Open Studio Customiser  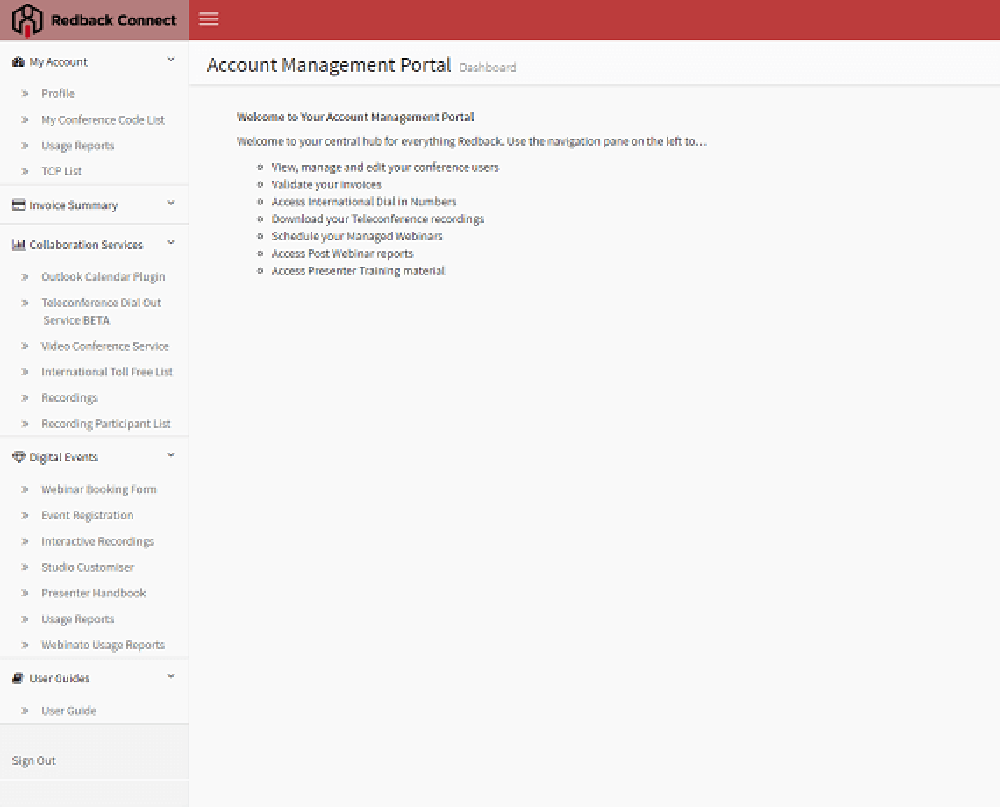pyautogui.click(x=87, y=567)
